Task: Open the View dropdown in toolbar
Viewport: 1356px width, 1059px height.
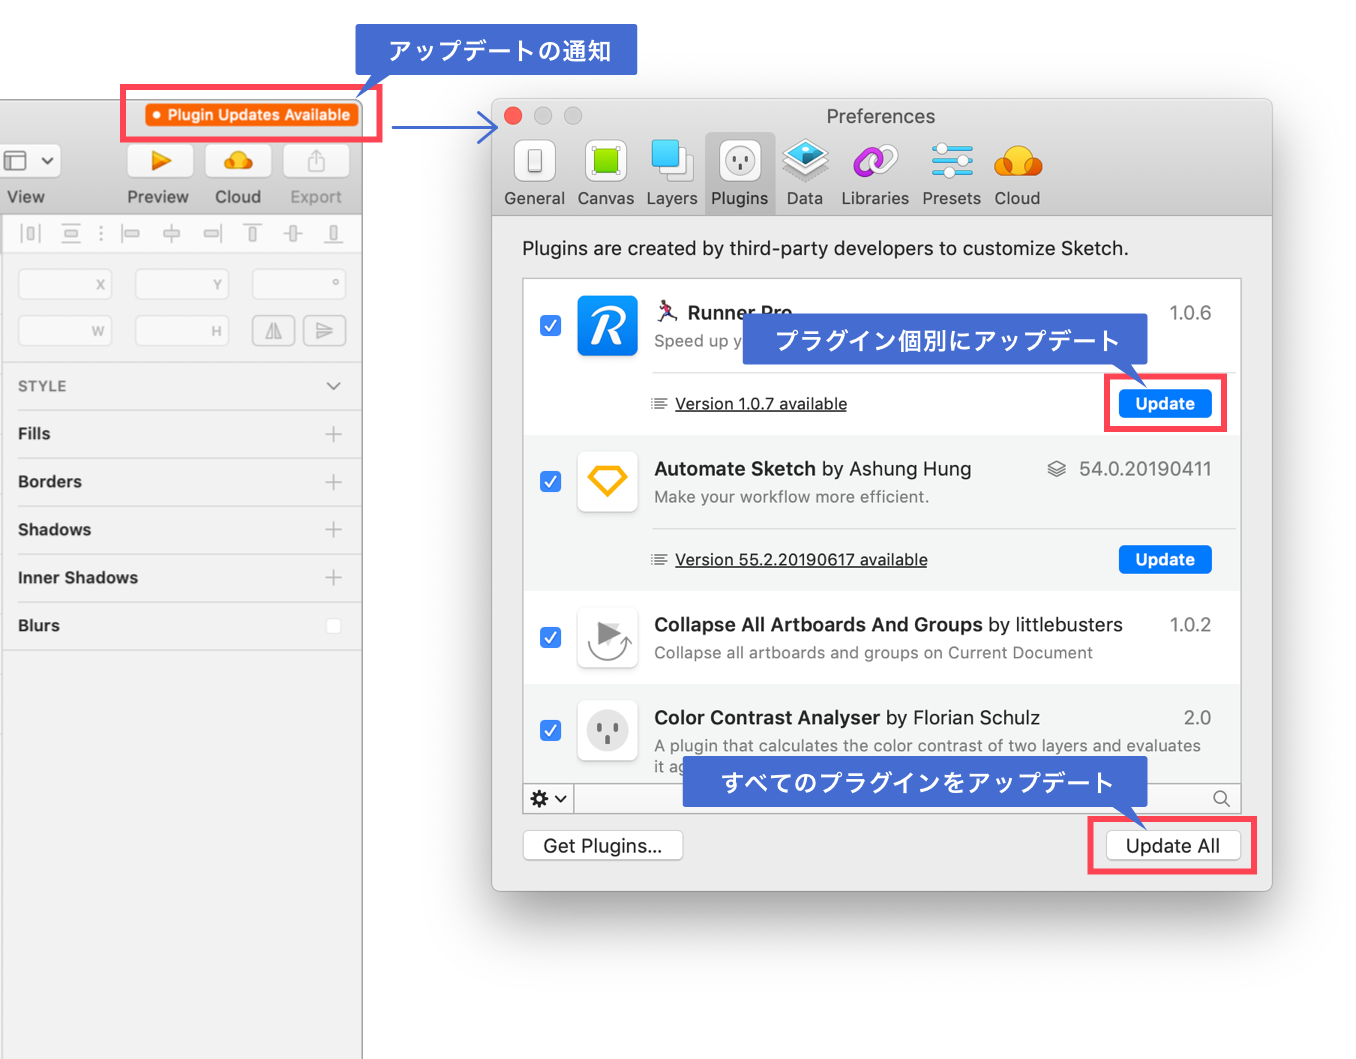Action: click(x=31, y=161)
